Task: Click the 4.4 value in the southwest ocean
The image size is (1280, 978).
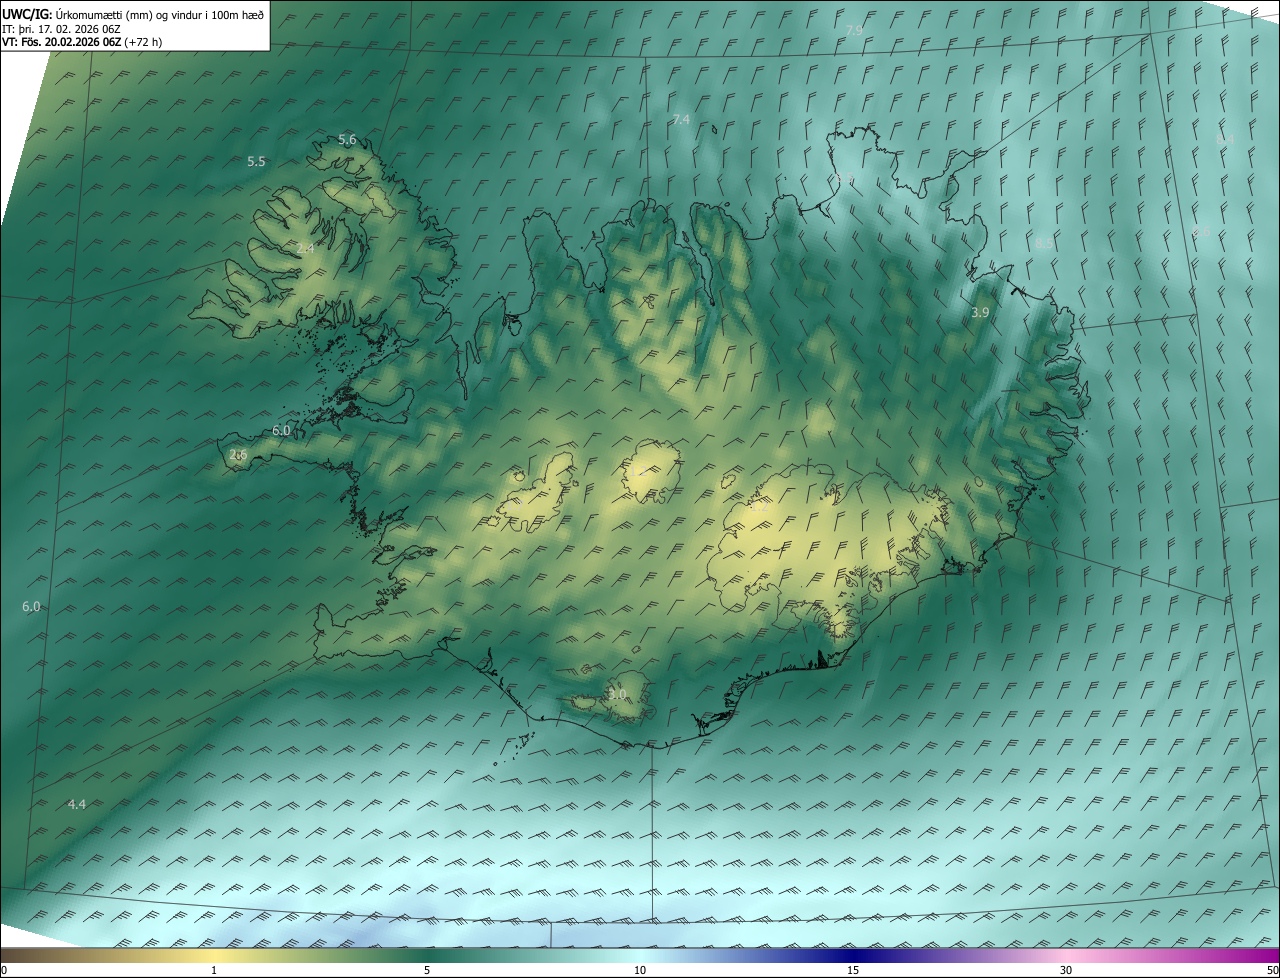Action: 77,804
